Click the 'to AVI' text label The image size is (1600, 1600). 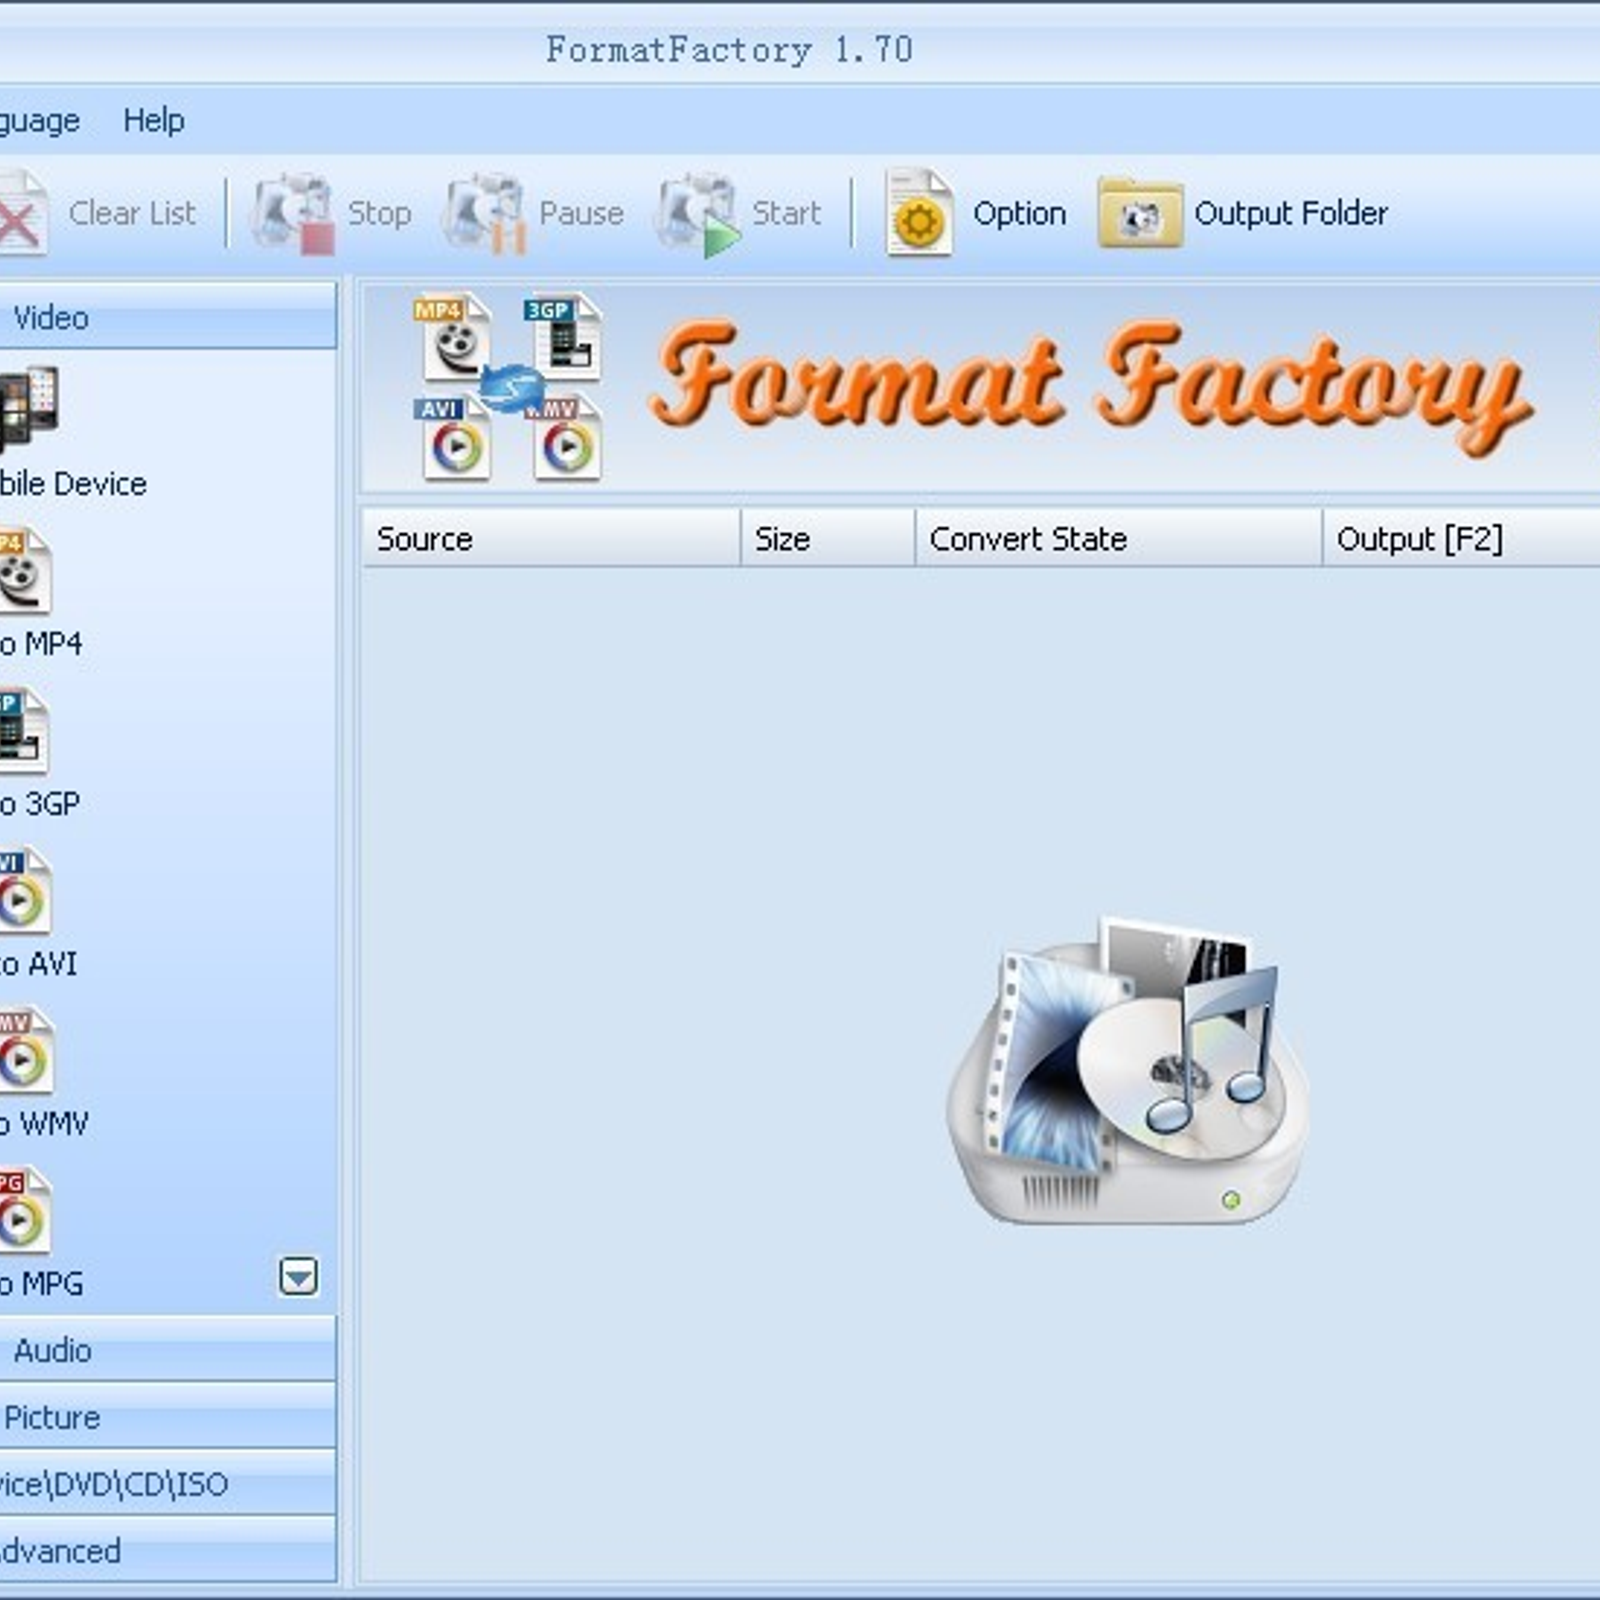click(38, 964)
